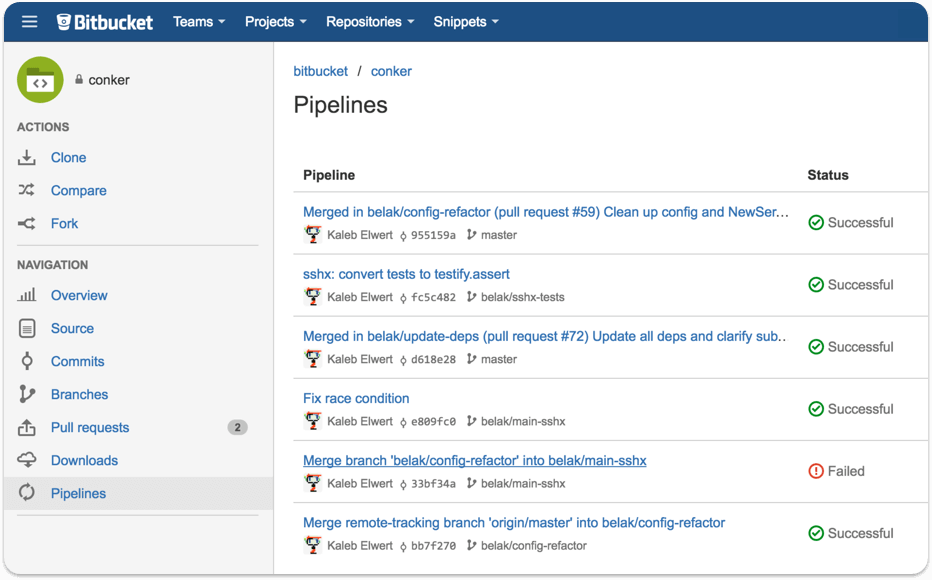Click the bitbucket breadcrumb link

click(320, 71)
